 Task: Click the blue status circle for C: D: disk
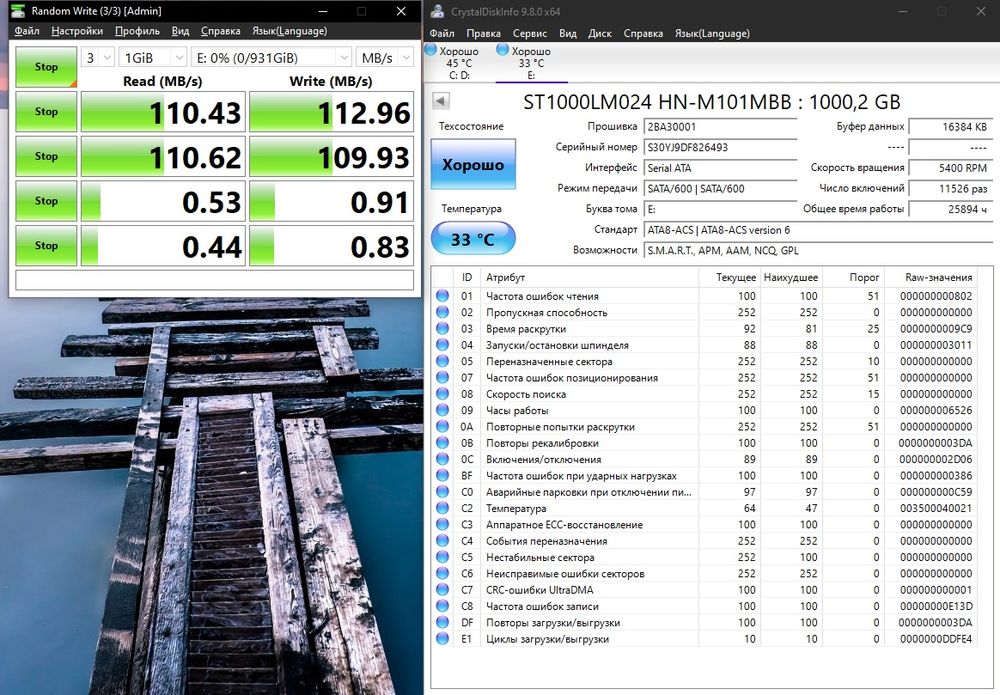tap(431, 50)
